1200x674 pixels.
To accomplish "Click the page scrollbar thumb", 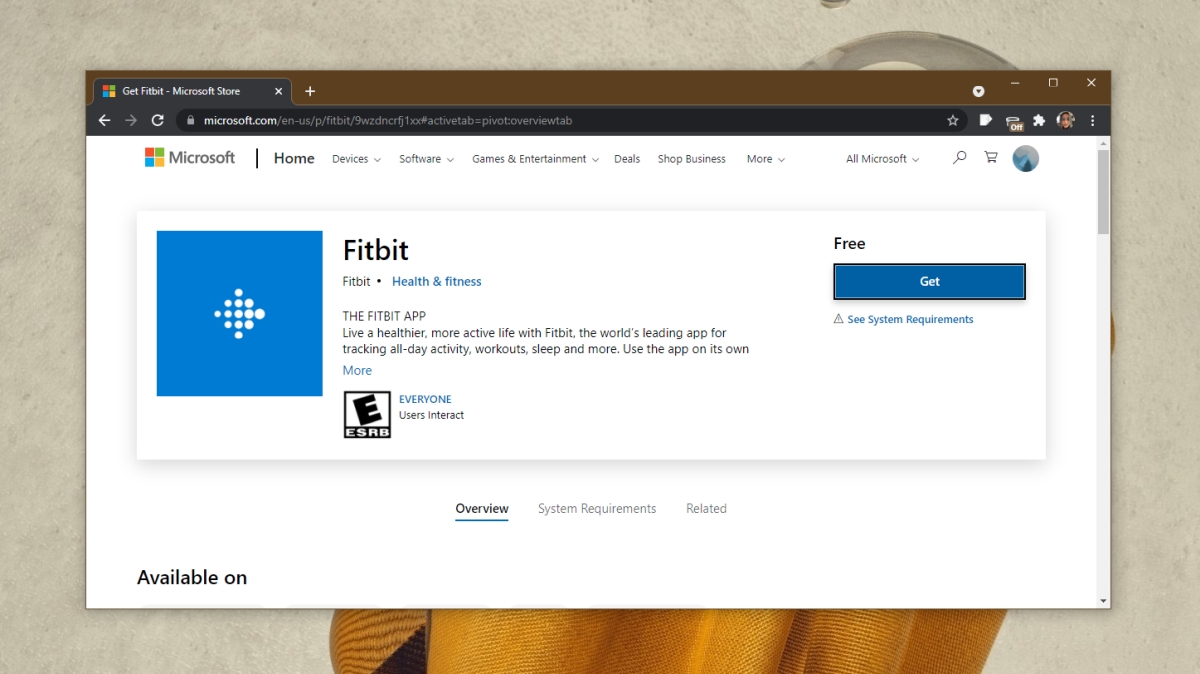I will pos(1103,192).
